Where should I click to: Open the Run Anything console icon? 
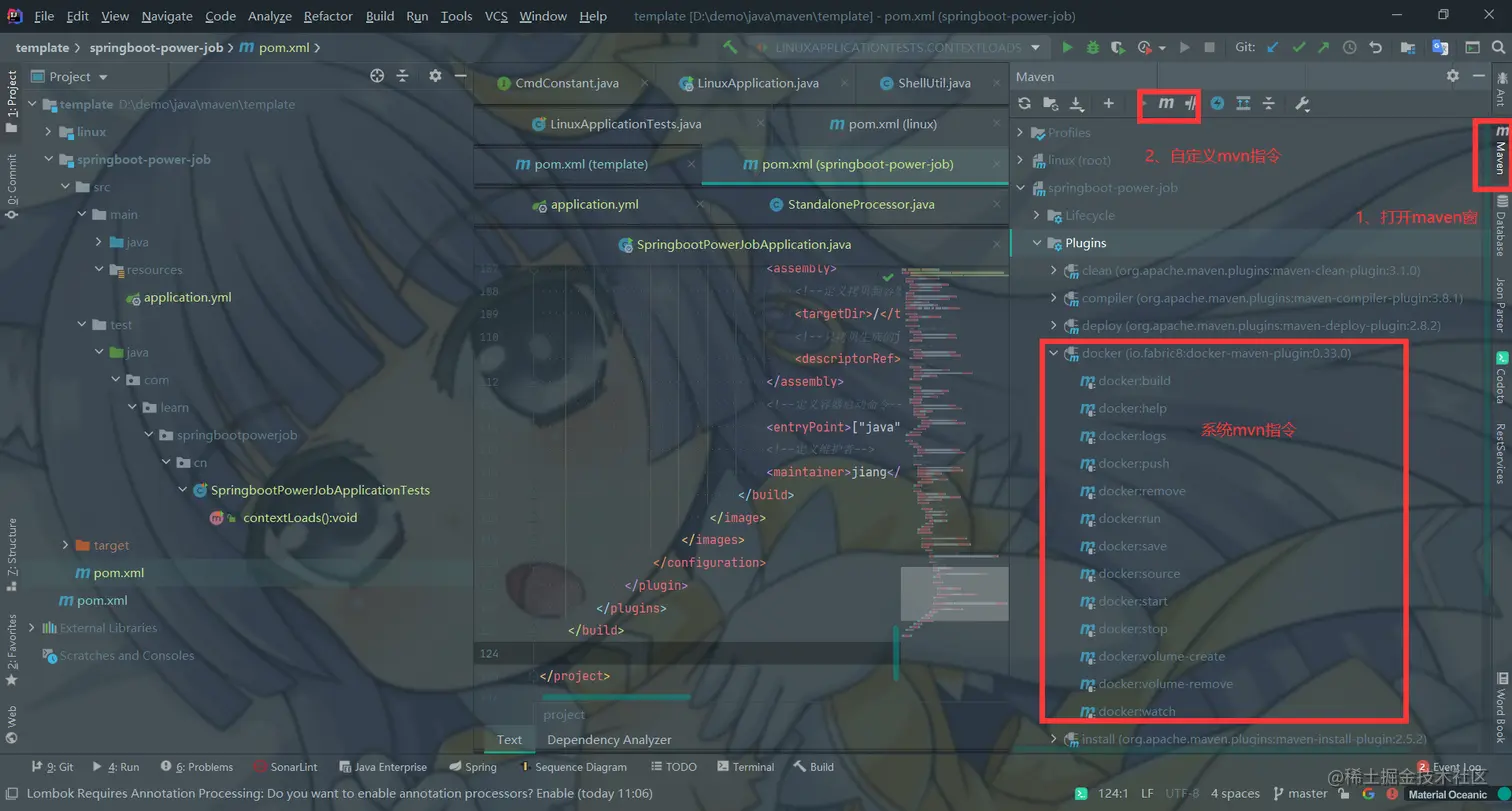pyautogui.click(x=1473, y=47)
